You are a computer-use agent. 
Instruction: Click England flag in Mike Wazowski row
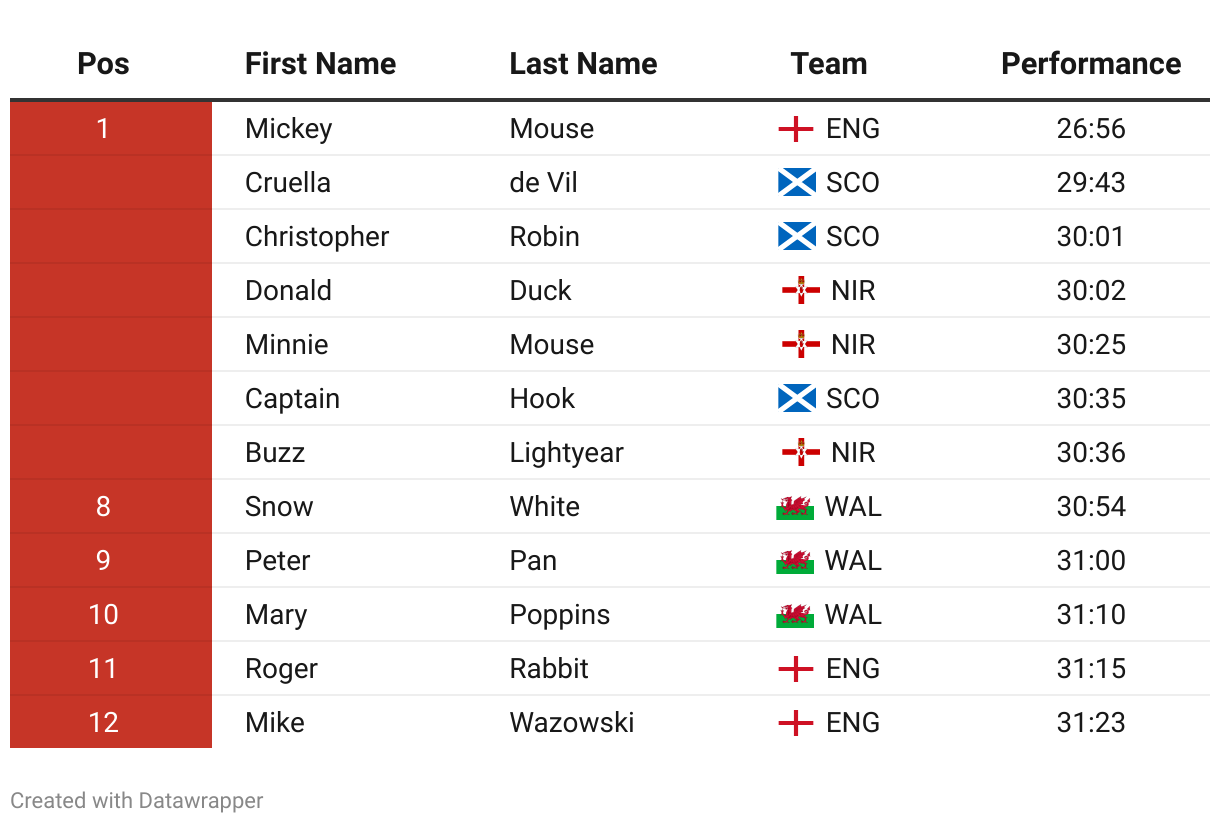click(795, 723)
